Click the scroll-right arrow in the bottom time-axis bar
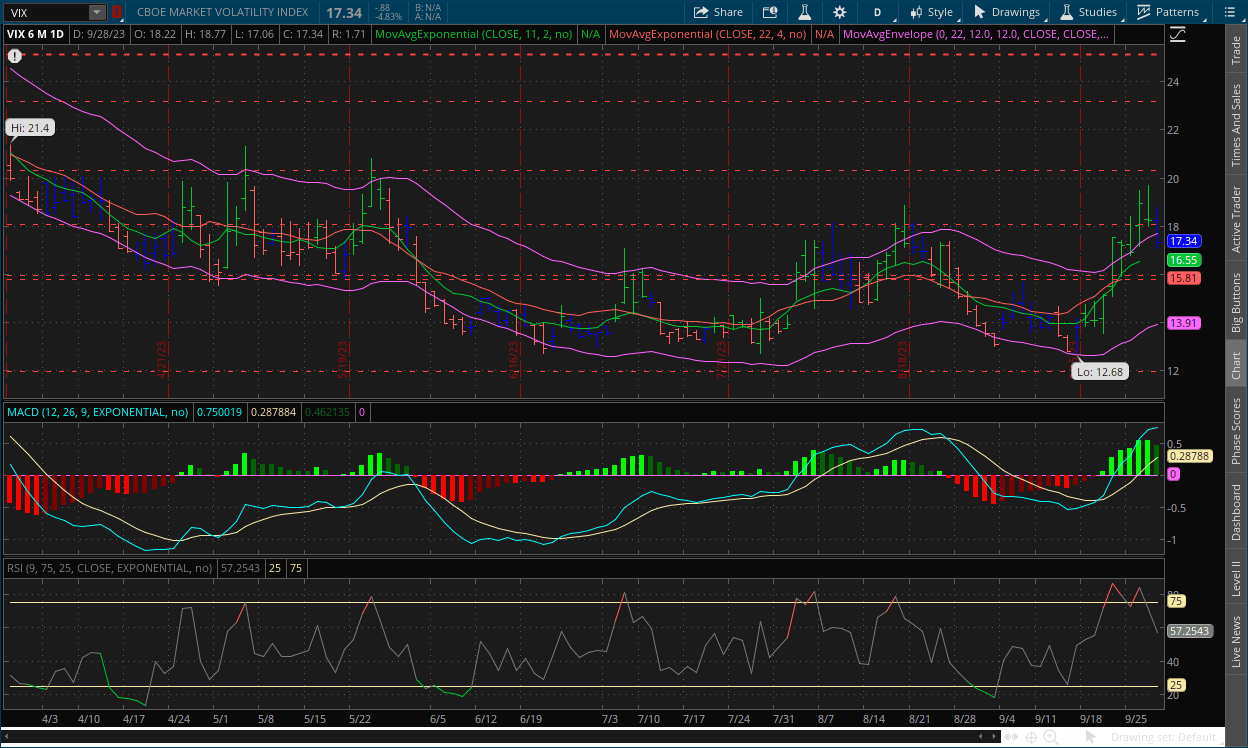 pos(994,737)
